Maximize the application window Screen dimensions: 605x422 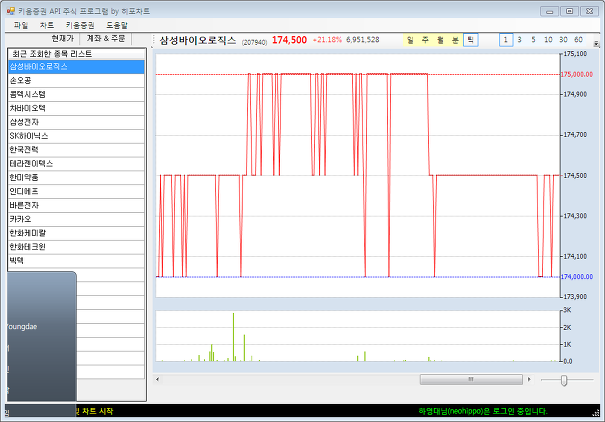tap(569, 11)
